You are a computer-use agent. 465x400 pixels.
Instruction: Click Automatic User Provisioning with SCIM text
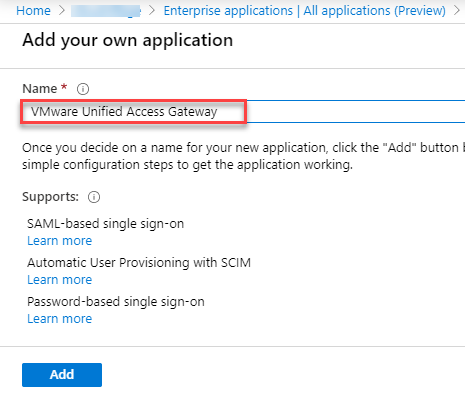(139, 263)
